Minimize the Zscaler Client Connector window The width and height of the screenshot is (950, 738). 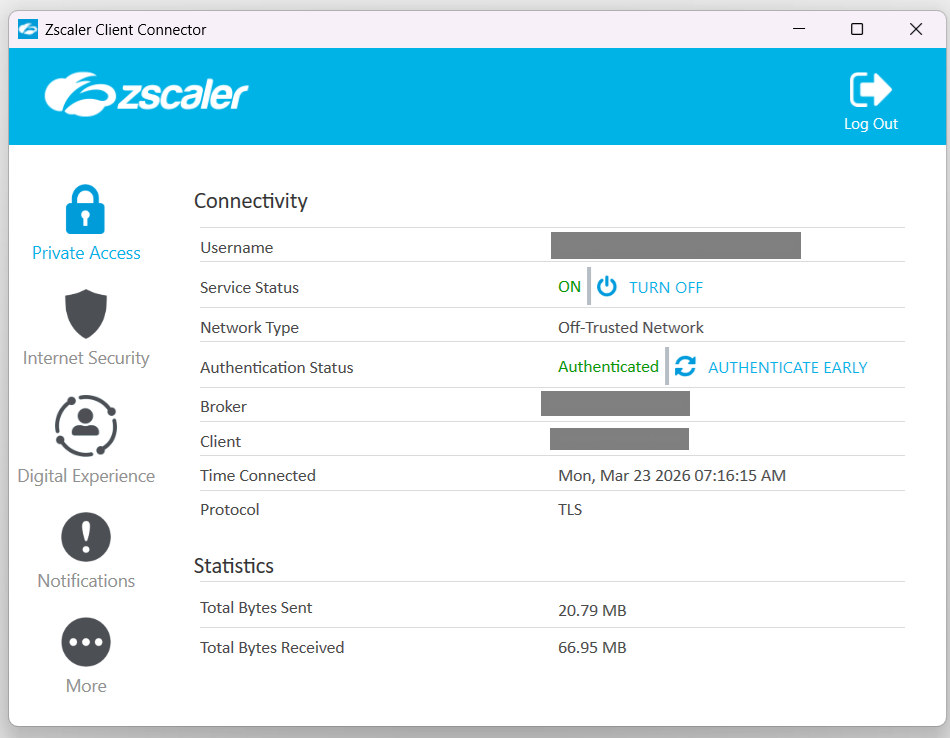(799, 29)
